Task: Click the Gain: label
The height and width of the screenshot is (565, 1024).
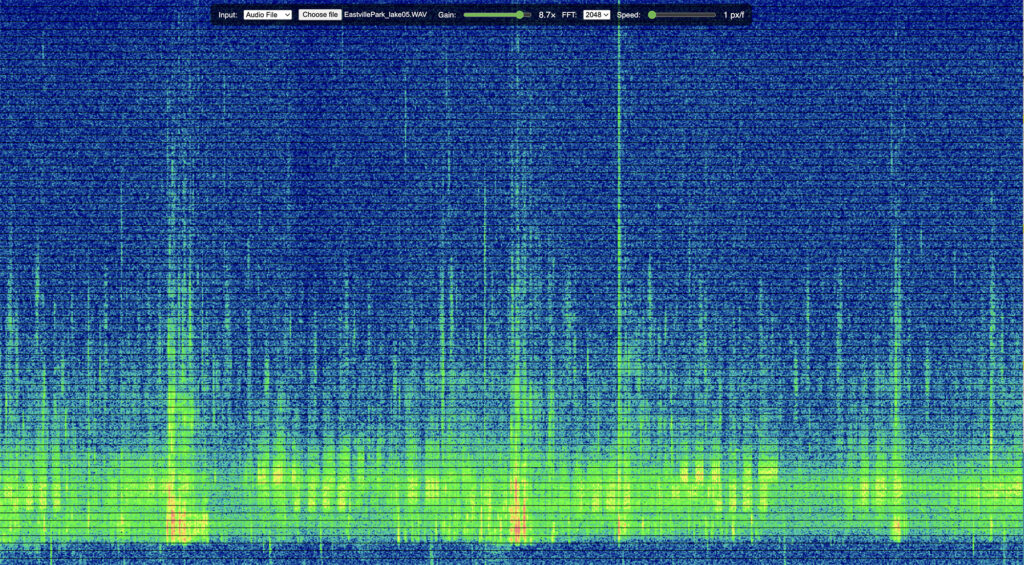Action: click(x=447, y=15)
